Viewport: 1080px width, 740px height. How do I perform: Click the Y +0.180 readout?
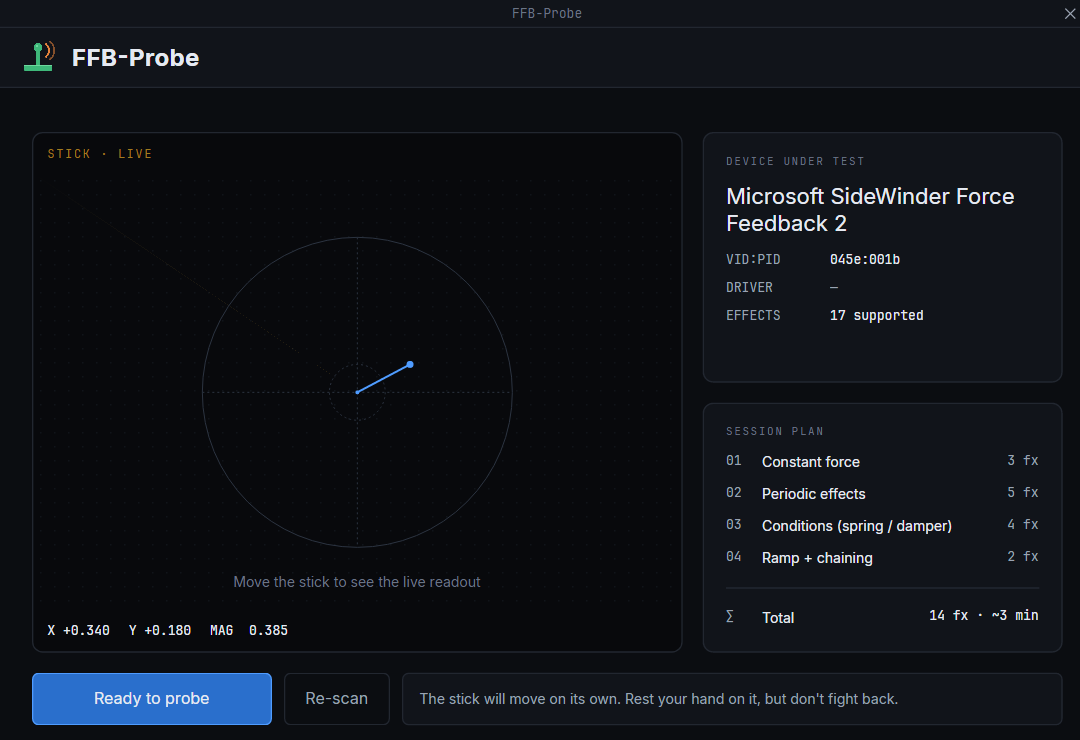point(160,630)
